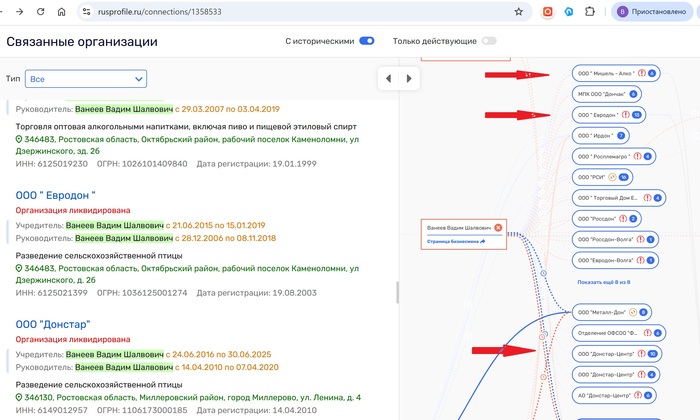Open the blue browser extension icon
Viewport: 700px width, 420px height.
pos(569,12)
